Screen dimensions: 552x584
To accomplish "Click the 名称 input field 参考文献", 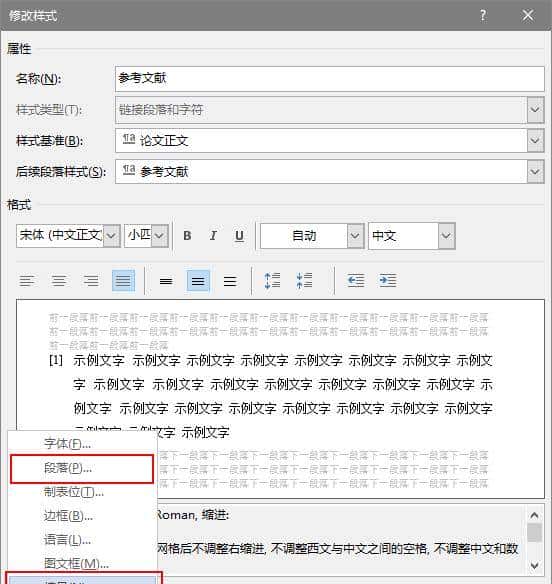I will (330, 79).
